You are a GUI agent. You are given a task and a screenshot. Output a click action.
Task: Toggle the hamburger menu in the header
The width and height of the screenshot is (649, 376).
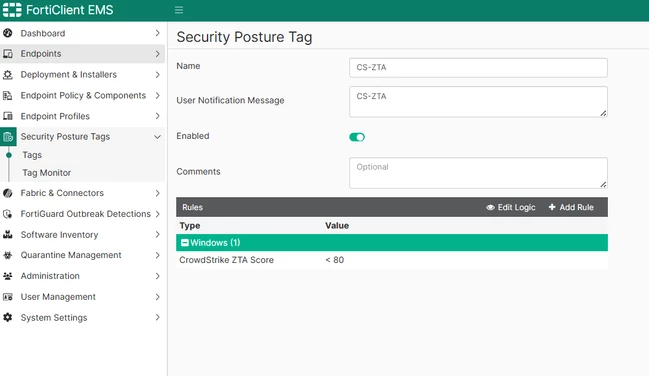(x=179, y=10)
